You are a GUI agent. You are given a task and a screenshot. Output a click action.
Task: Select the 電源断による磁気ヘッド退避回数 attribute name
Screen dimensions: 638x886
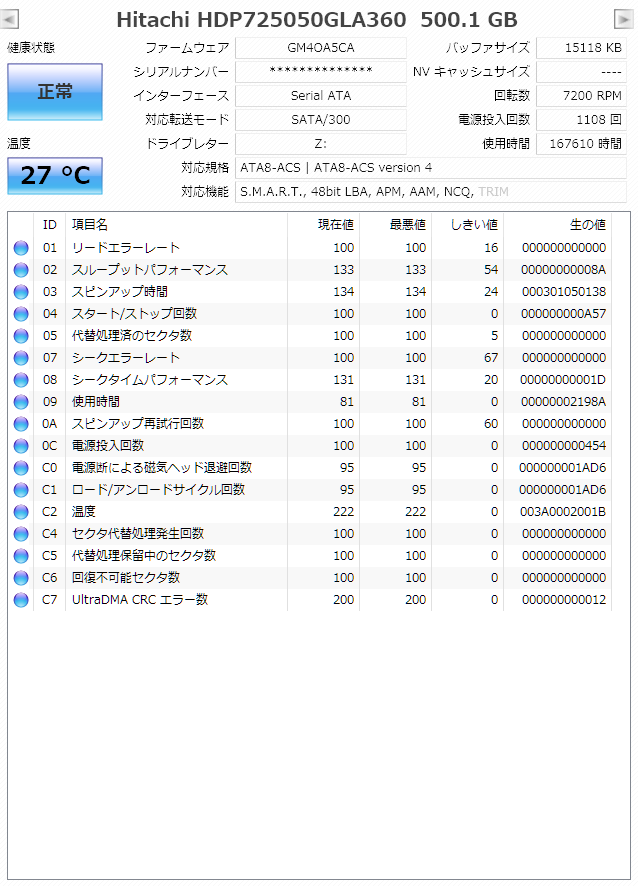[x=162, y=468]
